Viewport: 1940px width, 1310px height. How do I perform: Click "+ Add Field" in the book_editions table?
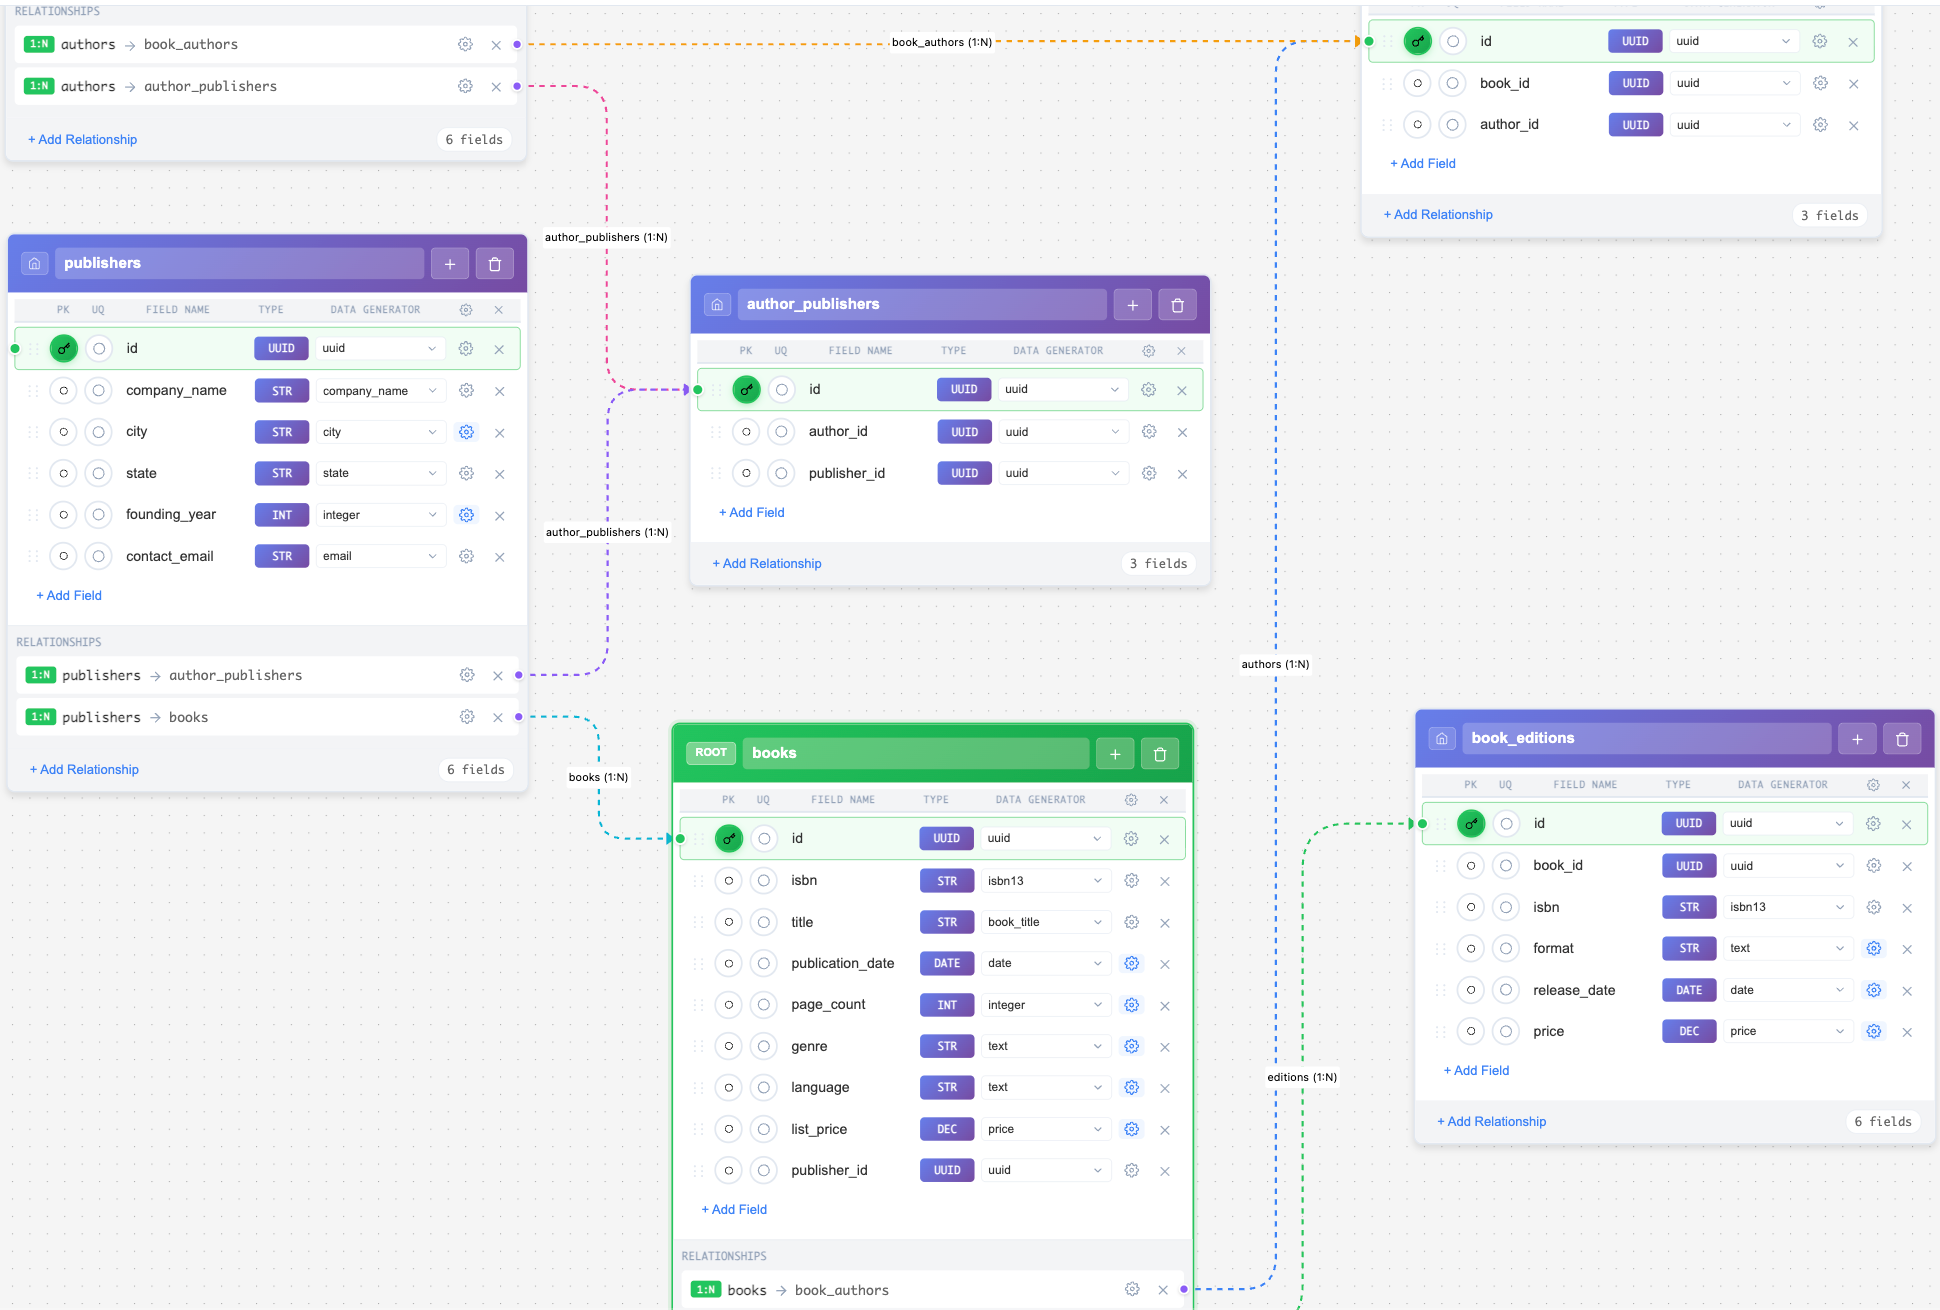[x=1476, y=1070]
